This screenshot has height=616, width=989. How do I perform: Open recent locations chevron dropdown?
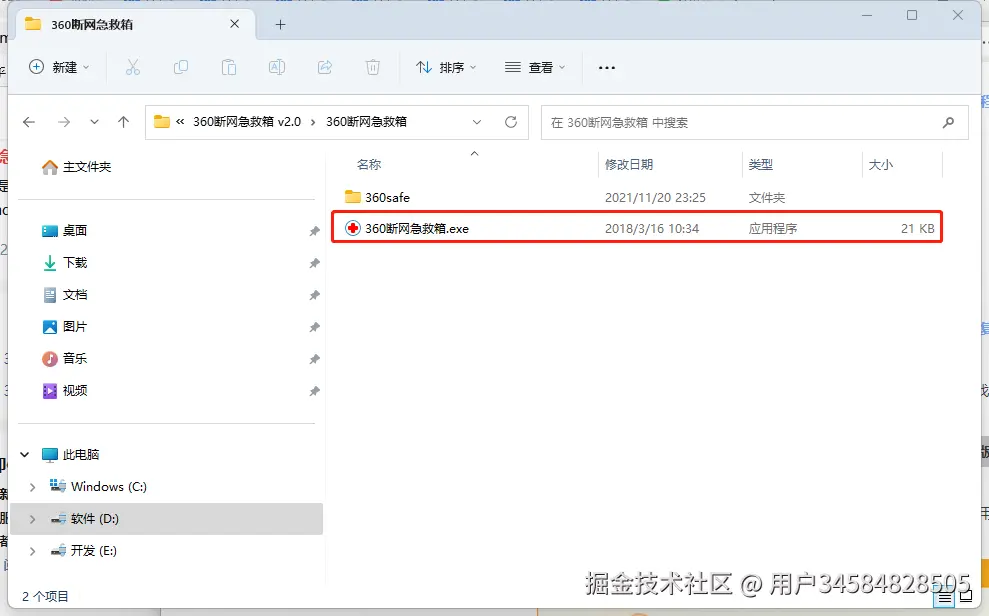(94, 122)
